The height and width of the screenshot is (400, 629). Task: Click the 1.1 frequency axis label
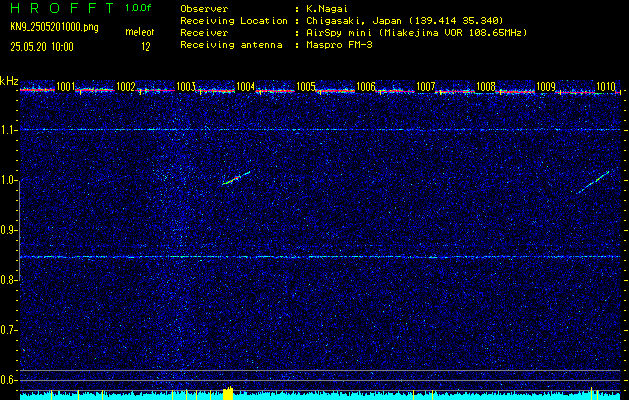pos(8,130)
